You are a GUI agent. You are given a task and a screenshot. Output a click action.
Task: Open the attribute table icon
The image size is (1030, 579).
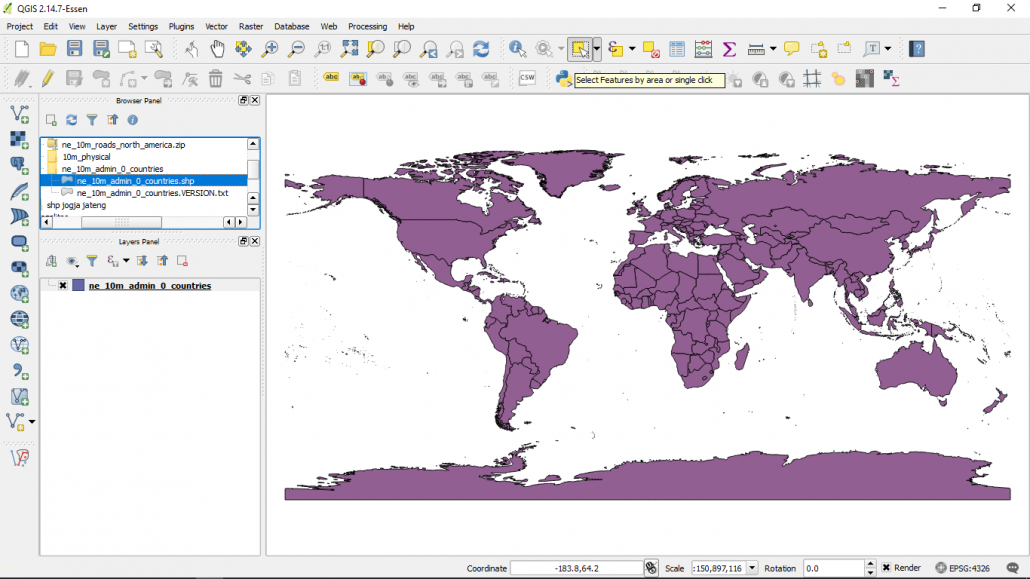click(x=677, y=48)
